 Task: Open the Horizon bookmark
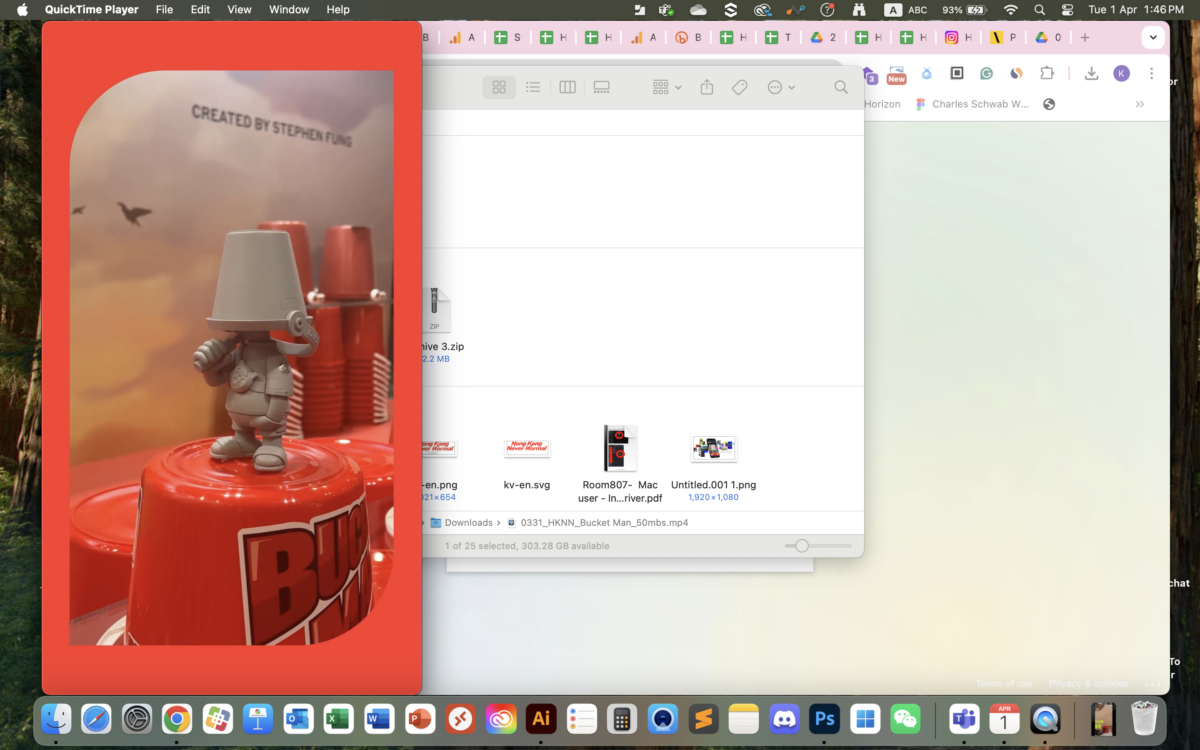[882, 104]
